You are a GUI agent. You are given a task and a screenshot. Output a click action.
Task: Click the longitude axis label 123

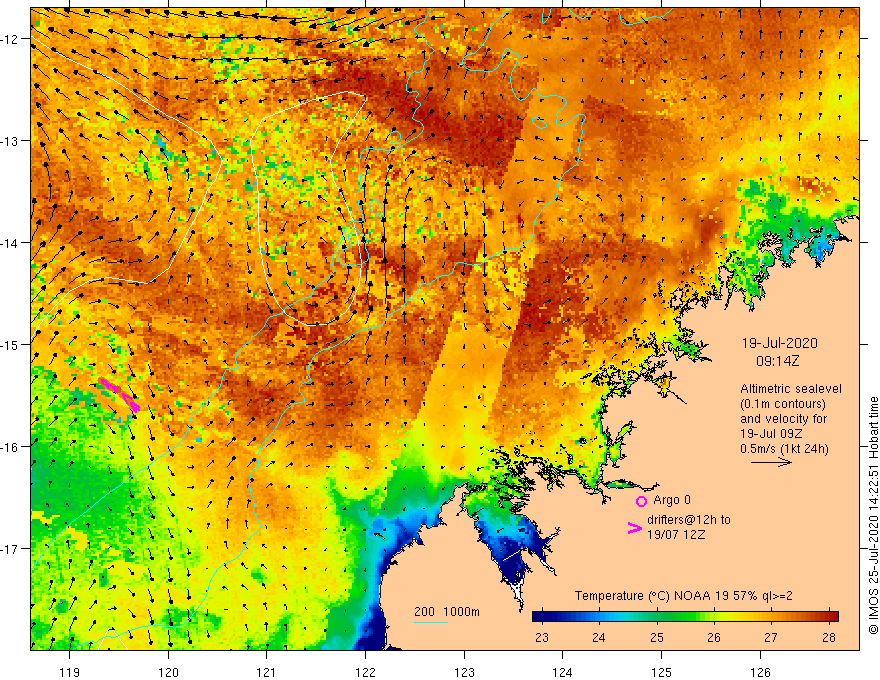pyautogui.click(x=464, y=672)
